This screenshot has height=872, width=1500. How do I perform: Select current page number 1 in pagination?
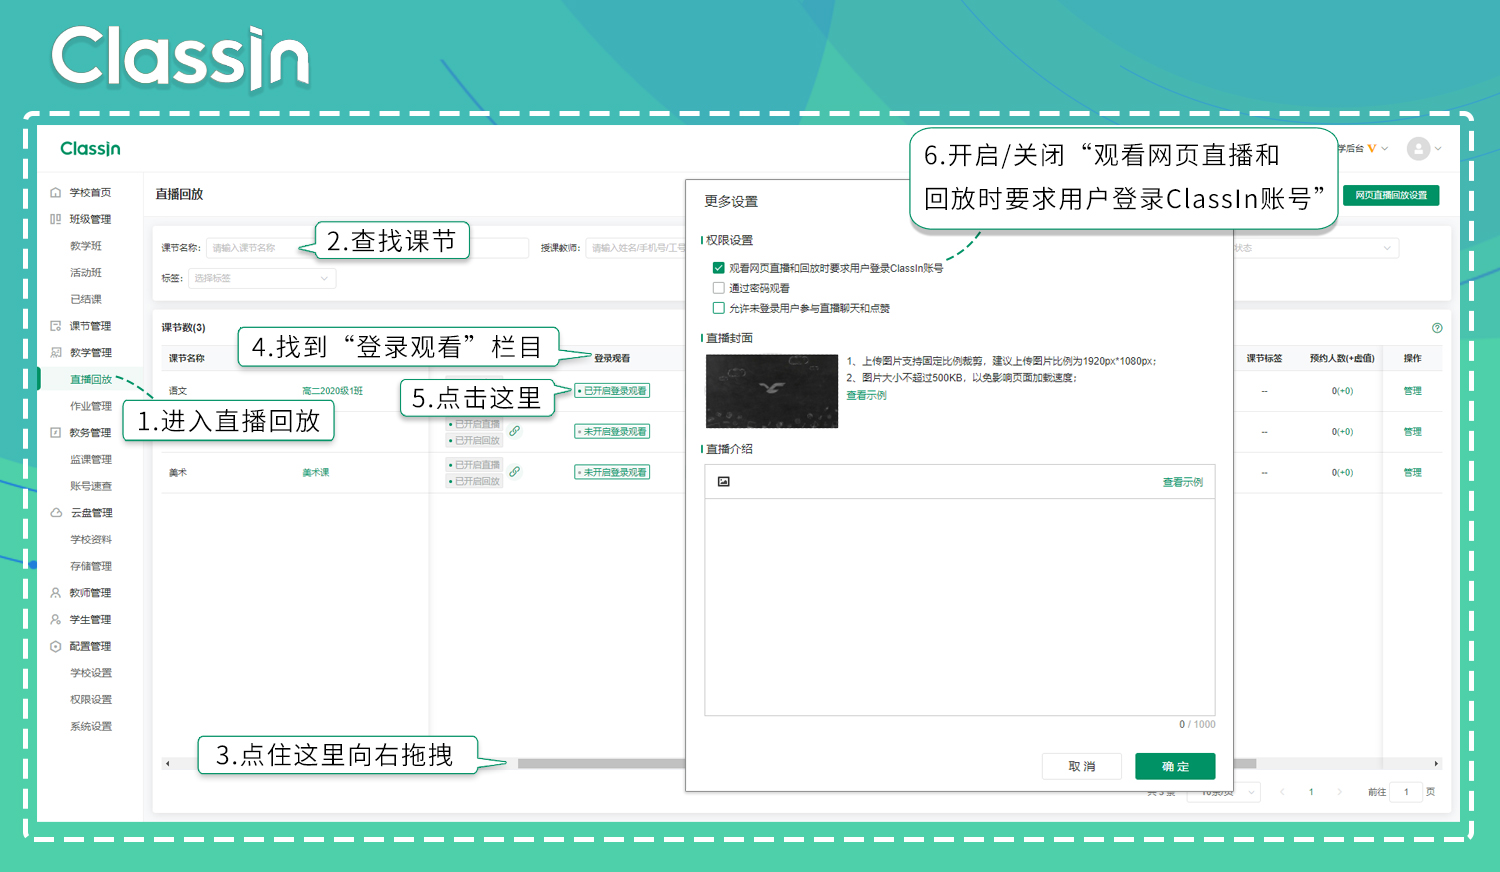(x=1311, y=792)
